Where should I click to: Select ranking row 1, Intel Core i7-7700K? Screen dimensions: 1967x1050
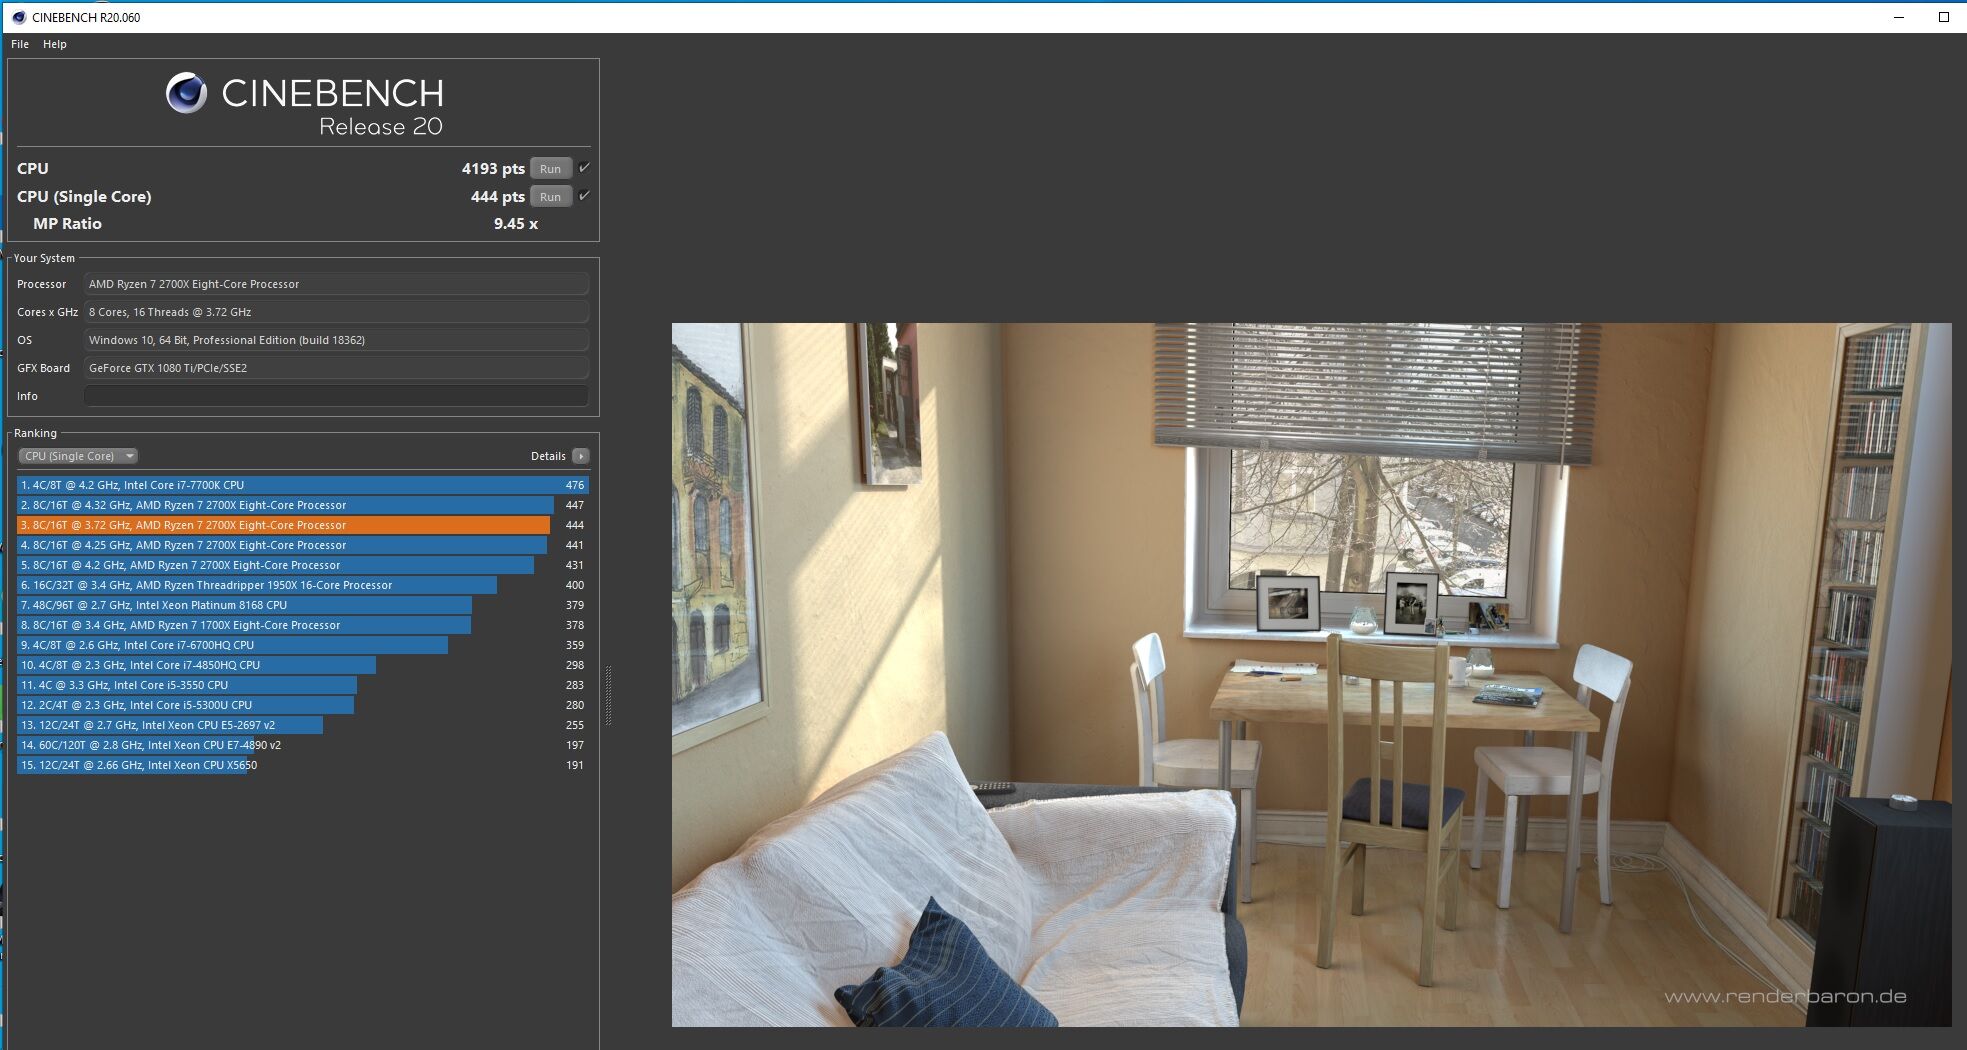click(x=302, y=485)
